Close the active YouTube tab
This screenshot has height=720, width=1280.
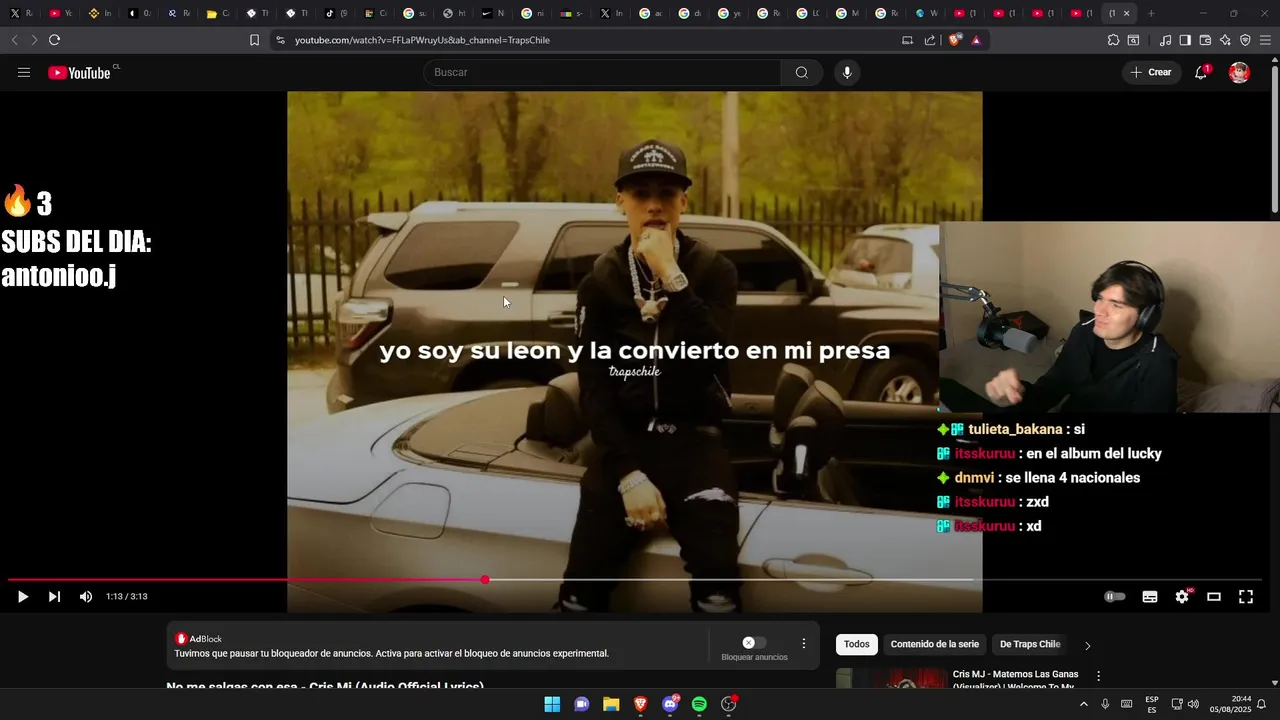coord(1126,13)
